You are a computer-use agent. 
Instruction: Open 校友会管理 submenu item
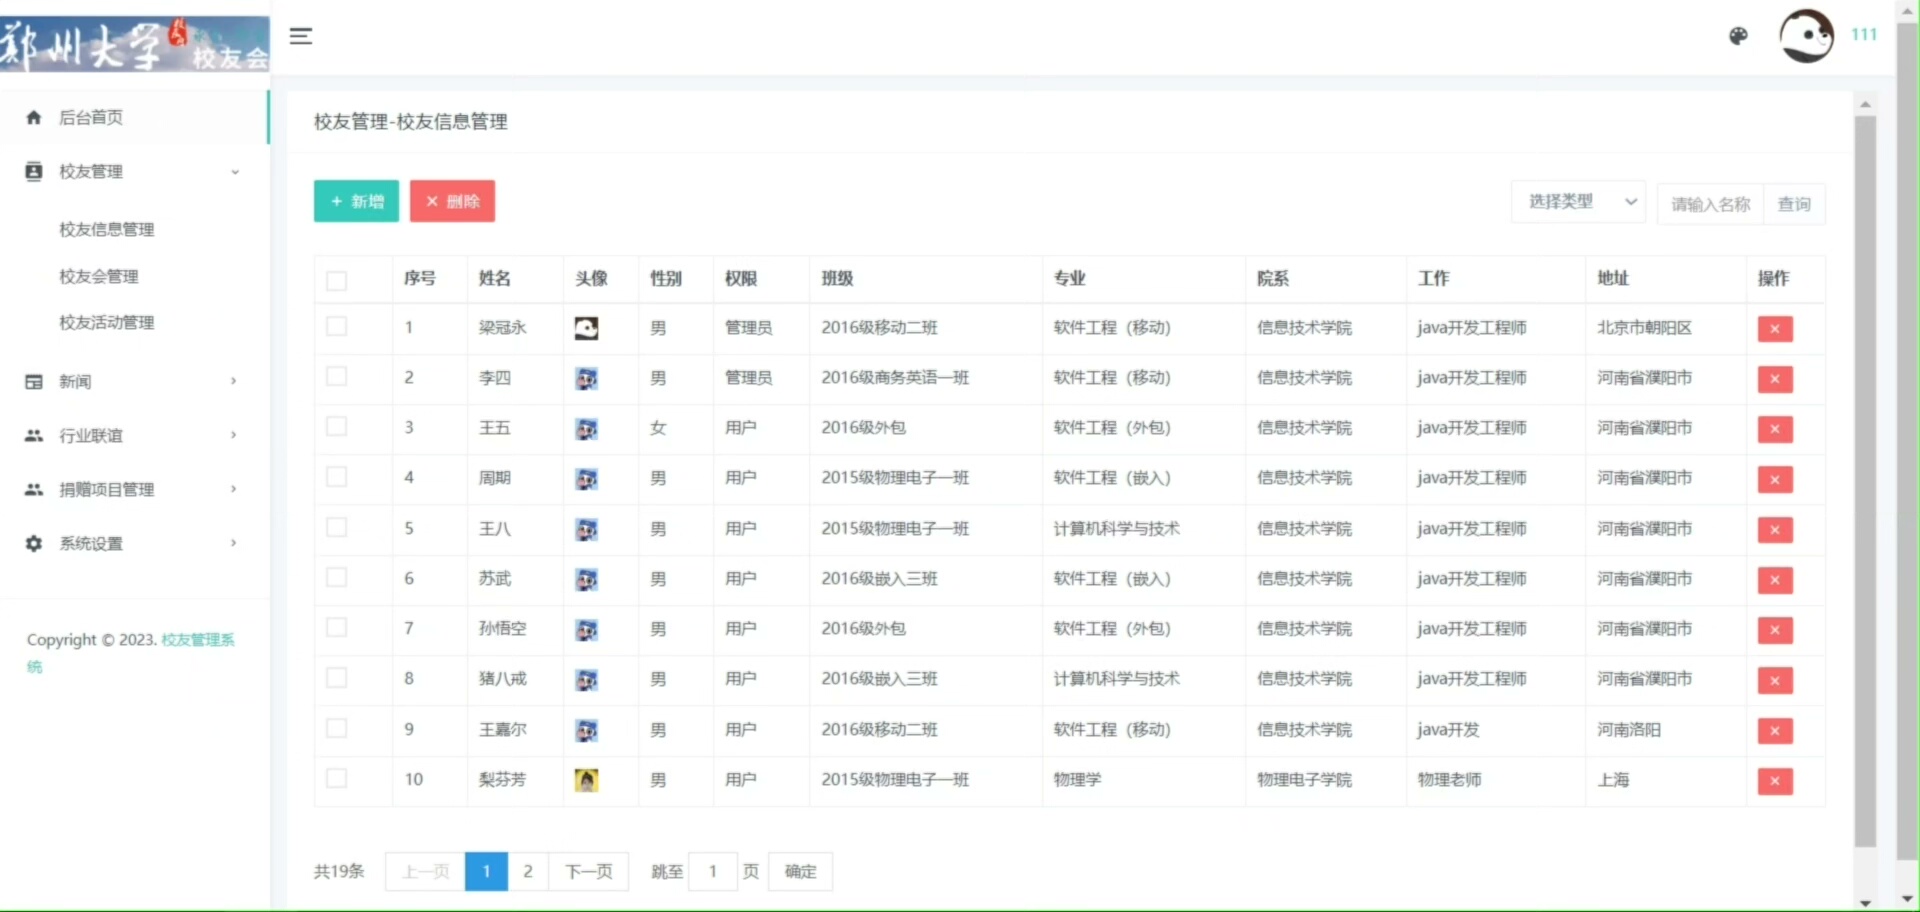coord(99,277)
